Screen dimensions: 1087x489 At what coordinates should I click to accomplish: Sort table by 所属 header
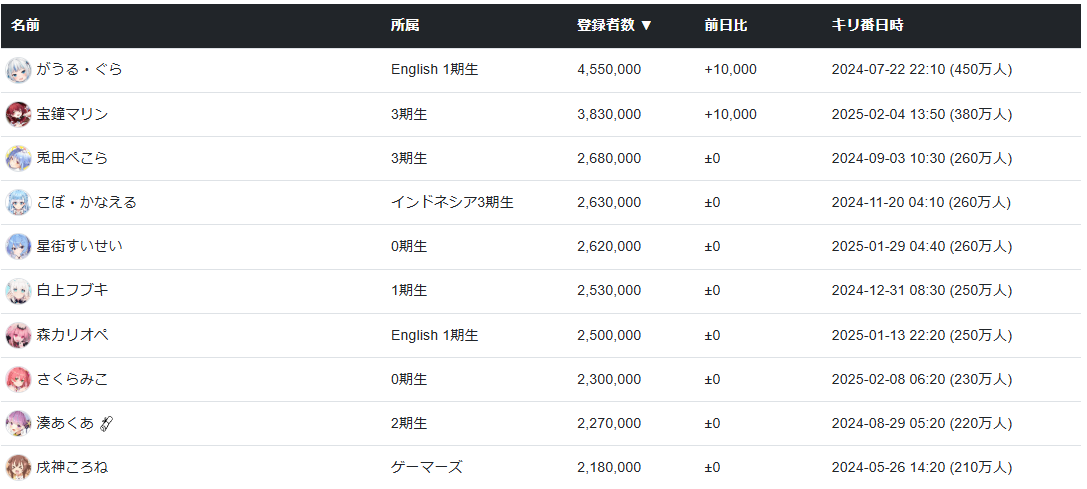405,25
